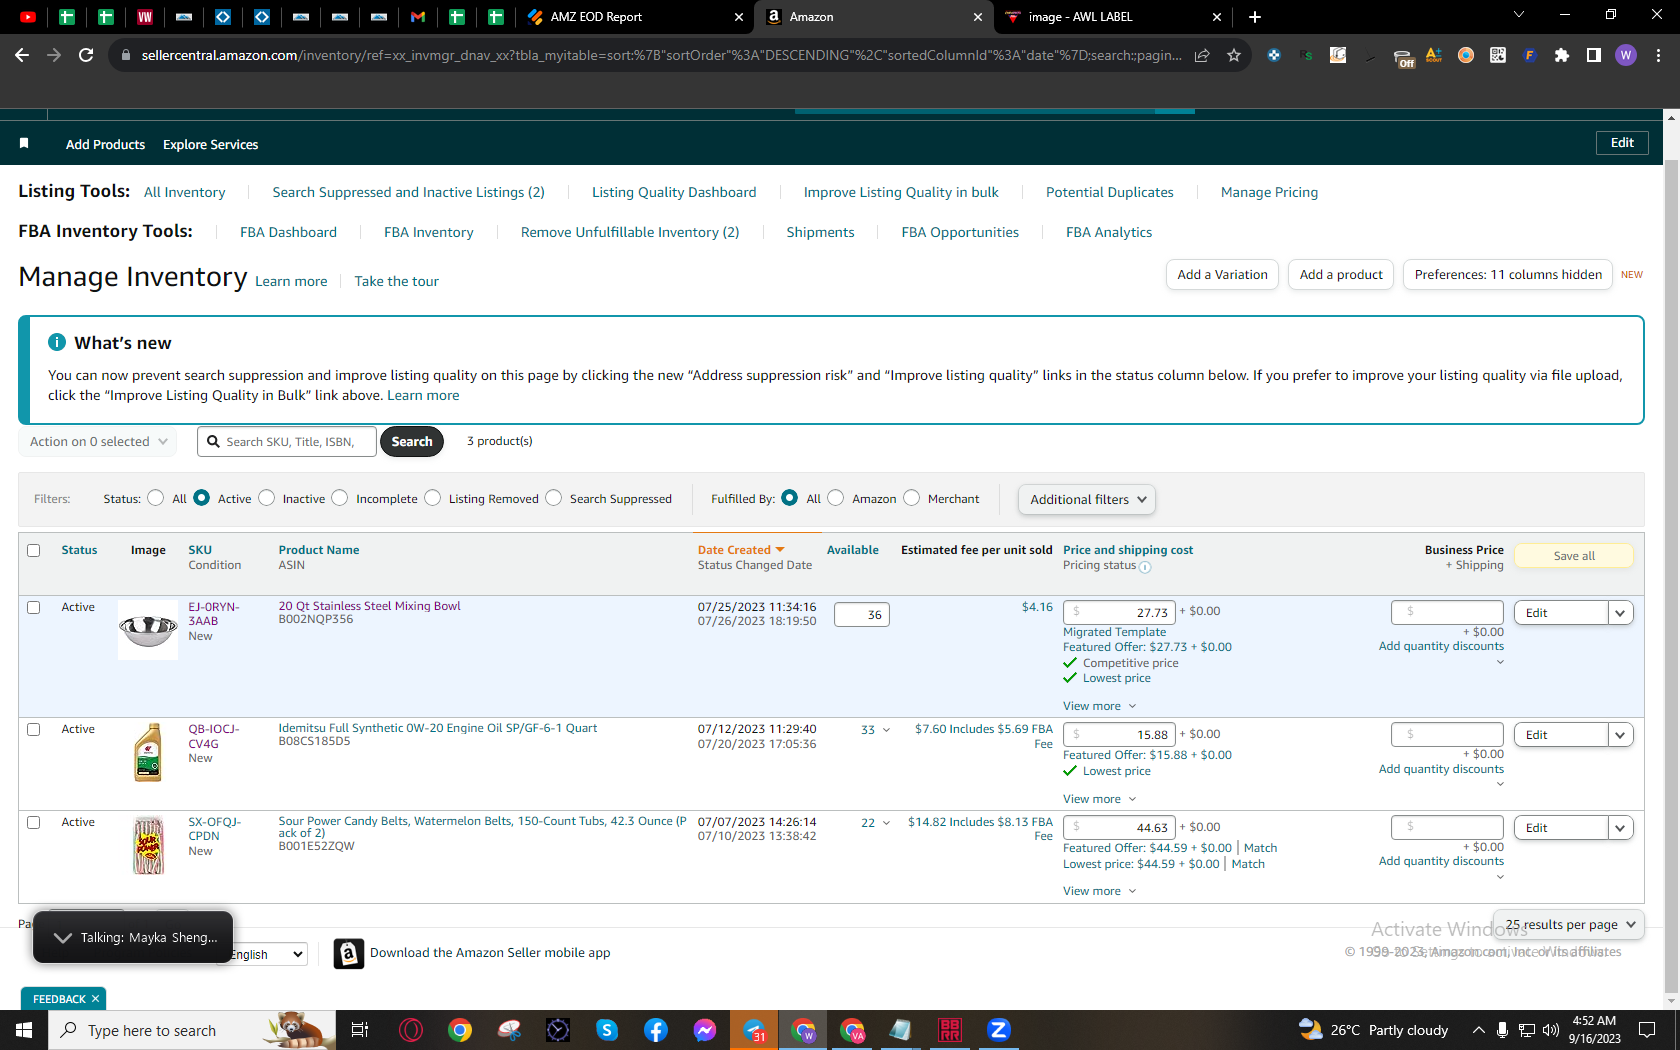Share this page from the address bar
This screenshot has height=1050, width=1680.
1202,55
